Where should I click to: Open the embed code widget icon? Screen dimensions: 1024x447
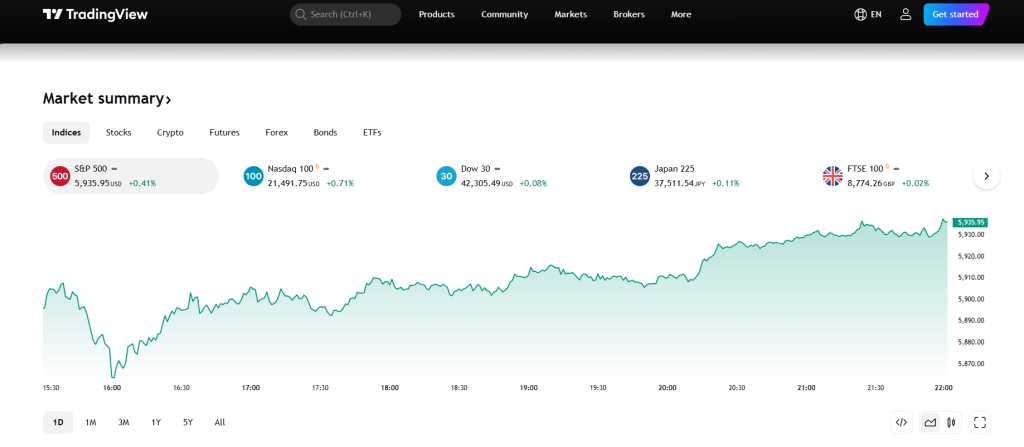(x=901, y=422)
